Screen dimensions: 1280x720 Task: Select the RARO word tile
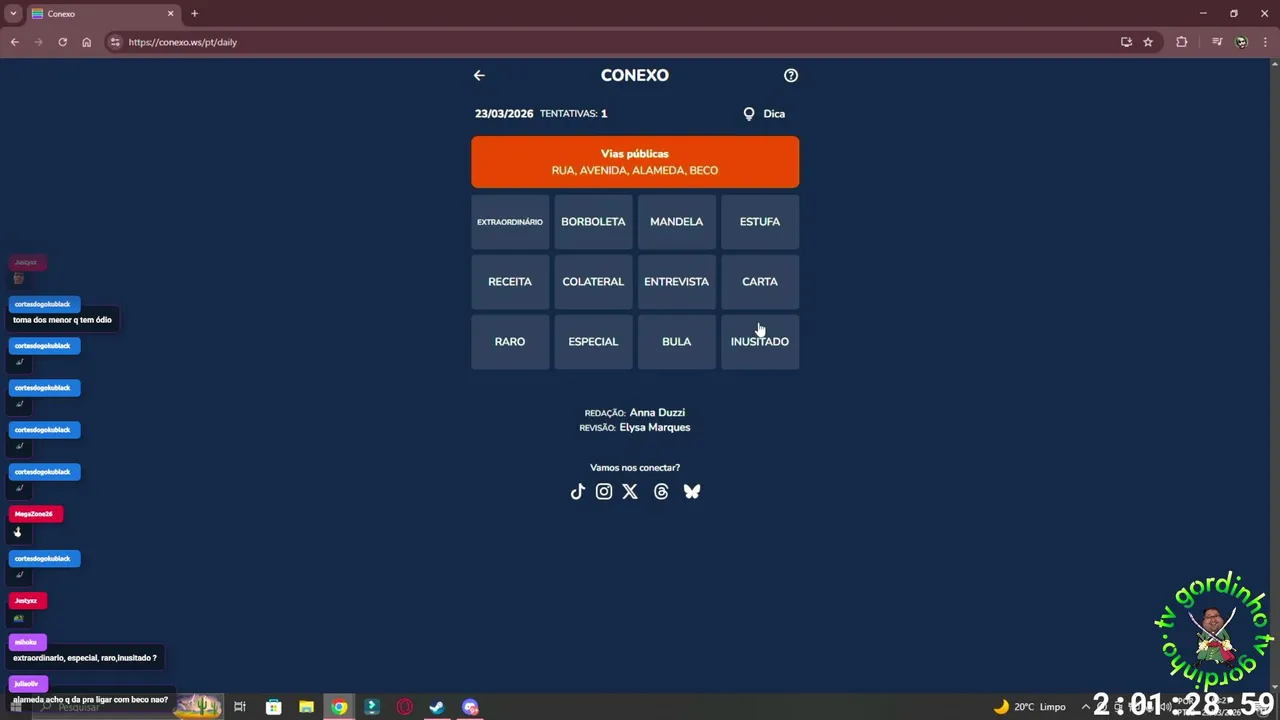tap(510, 342)
